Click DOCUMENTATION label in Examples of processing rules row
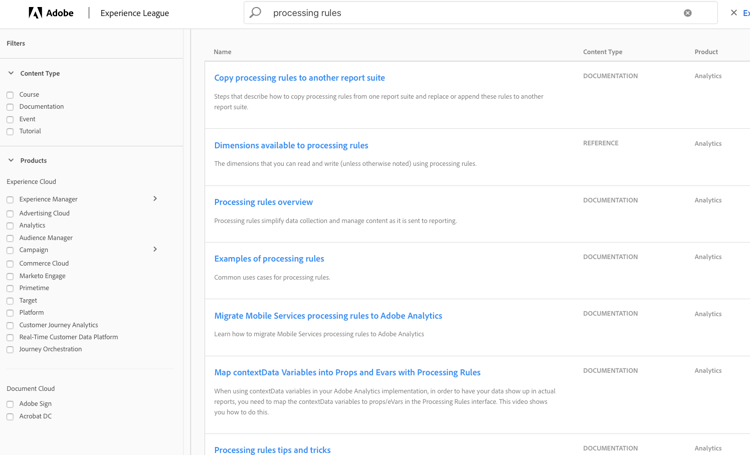750x455 pixels. [x=610, y=256]
